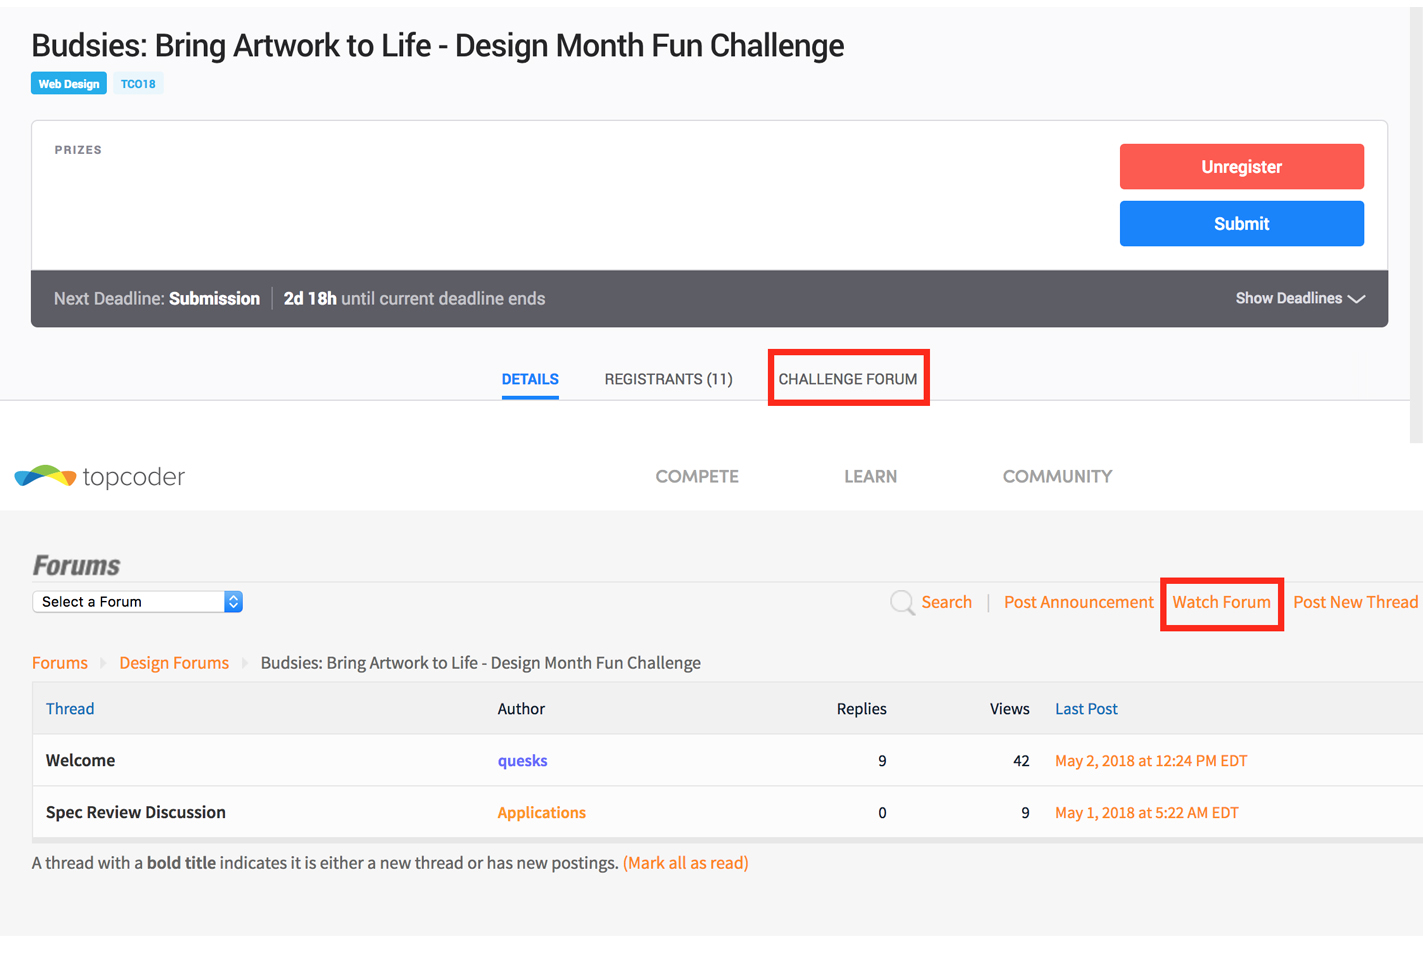The height and width of the screenshot is (960, 1423).
Task: Open the Welcome thread
Action: tap(80, 761)
